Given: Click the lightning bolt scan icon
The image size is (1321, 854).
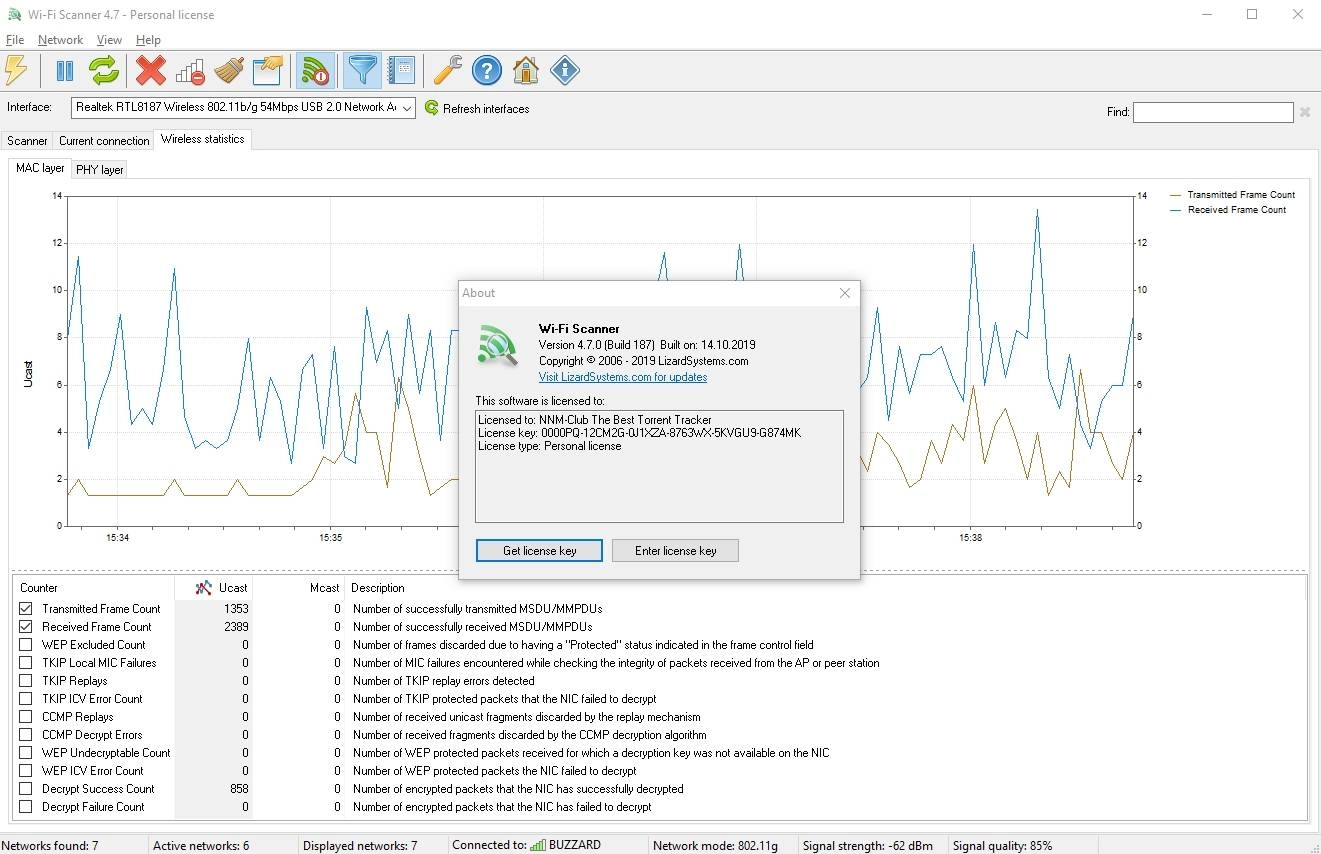Looking at the screenshot, I should (16, 70).
